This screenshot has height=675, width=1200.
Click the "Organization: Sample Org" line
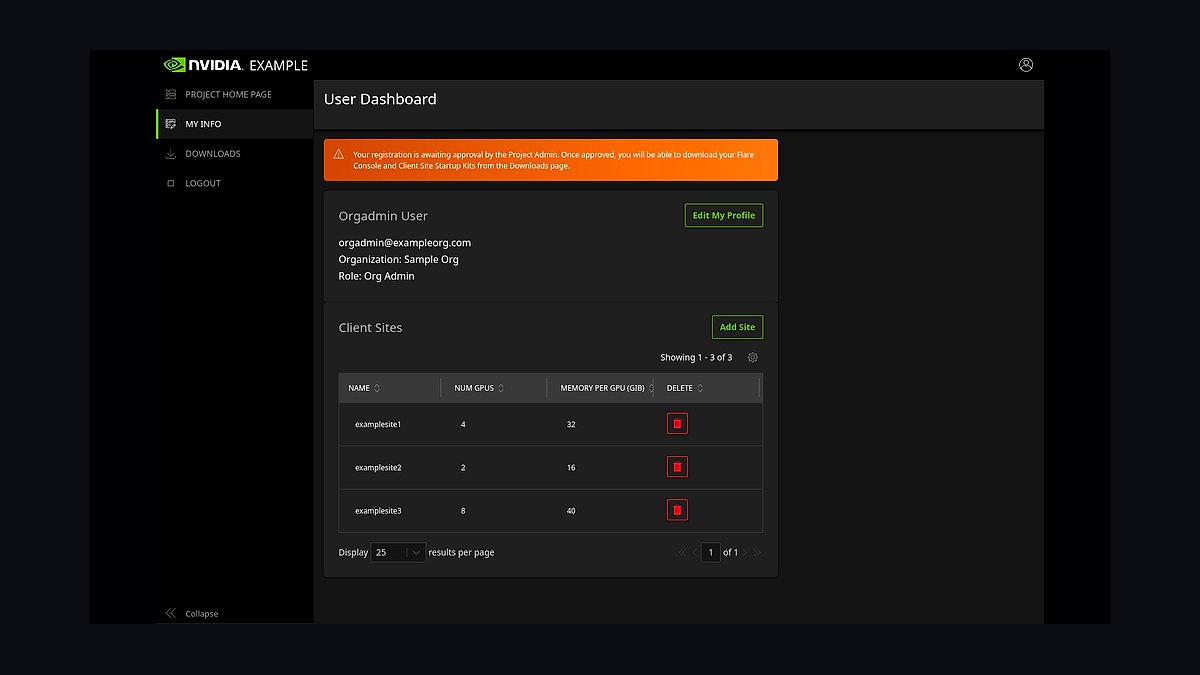pos(398,260)
